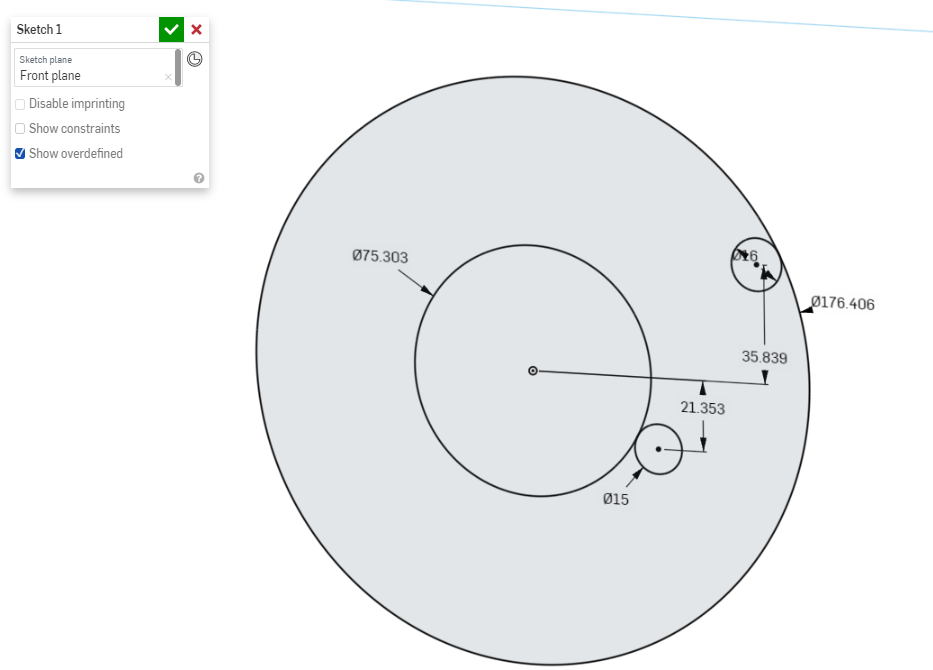Select the Ø16 diameter dimension
This screenshot has height=670, width=933.
745,256
